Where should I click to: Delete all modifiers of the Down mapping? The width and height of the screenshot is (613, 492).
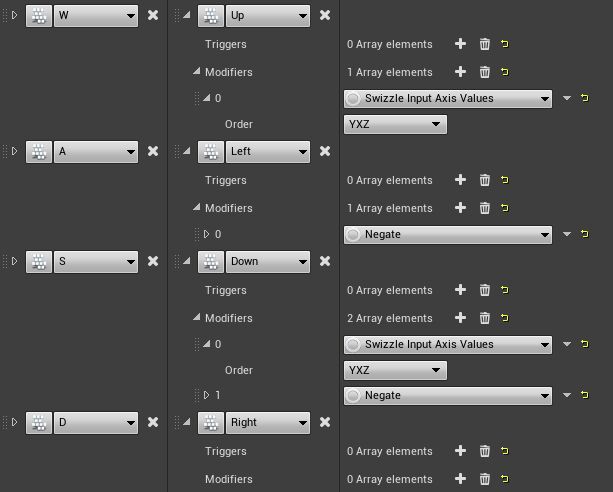(x=485, y=318)
